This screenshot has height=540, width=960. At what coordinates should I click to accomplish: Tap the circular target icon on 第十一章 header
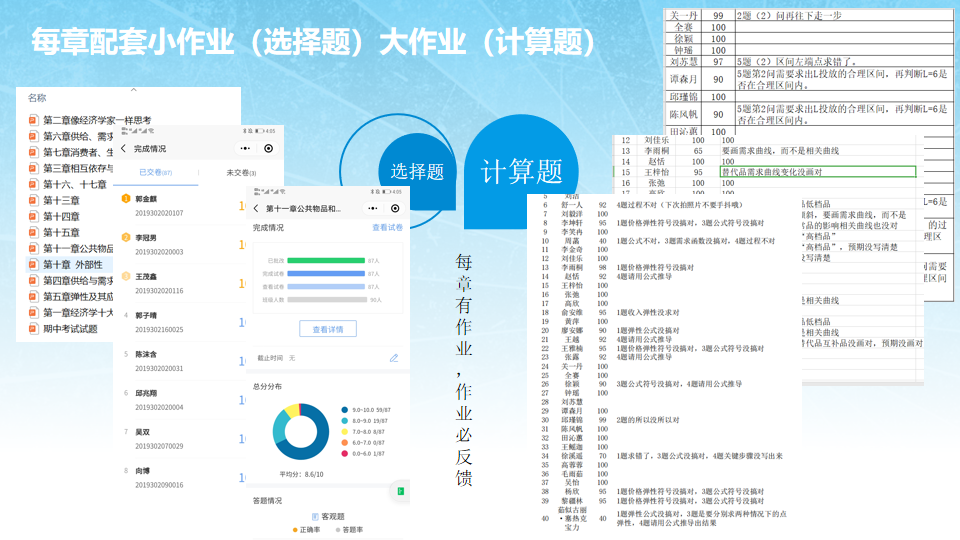point(396,209)
